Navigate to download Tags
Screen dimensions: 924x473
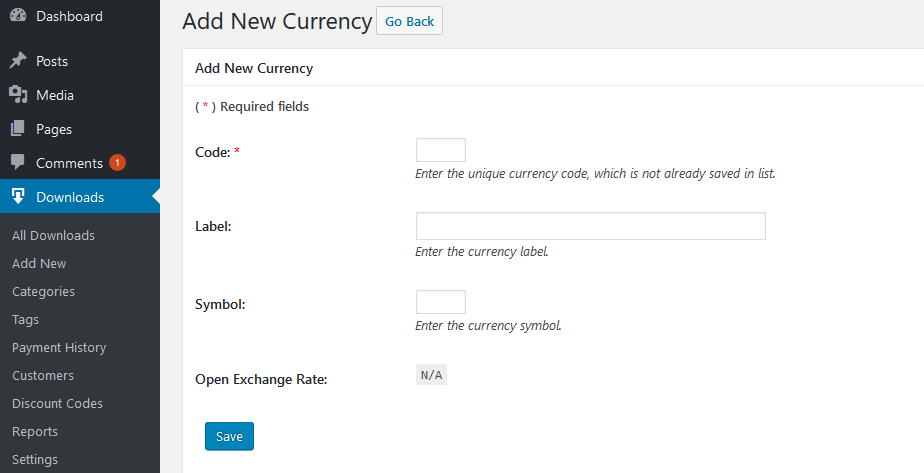(26, 320)
